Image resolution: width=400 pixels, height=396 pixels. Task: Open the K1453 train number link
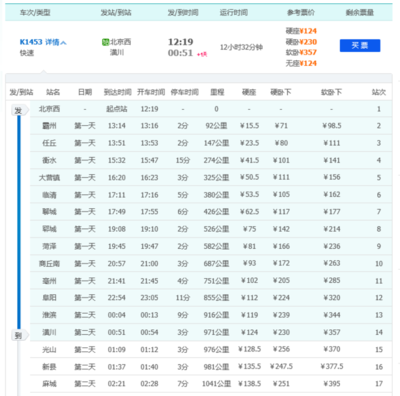[31, 42]
